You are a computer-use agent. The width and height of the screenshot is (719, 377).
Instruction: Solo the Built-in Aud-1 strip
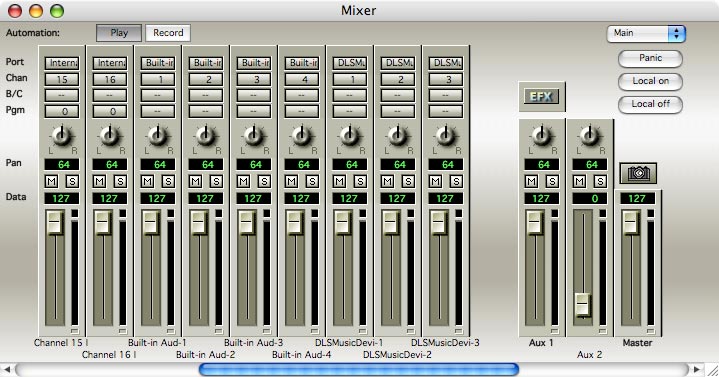[168, 181]
